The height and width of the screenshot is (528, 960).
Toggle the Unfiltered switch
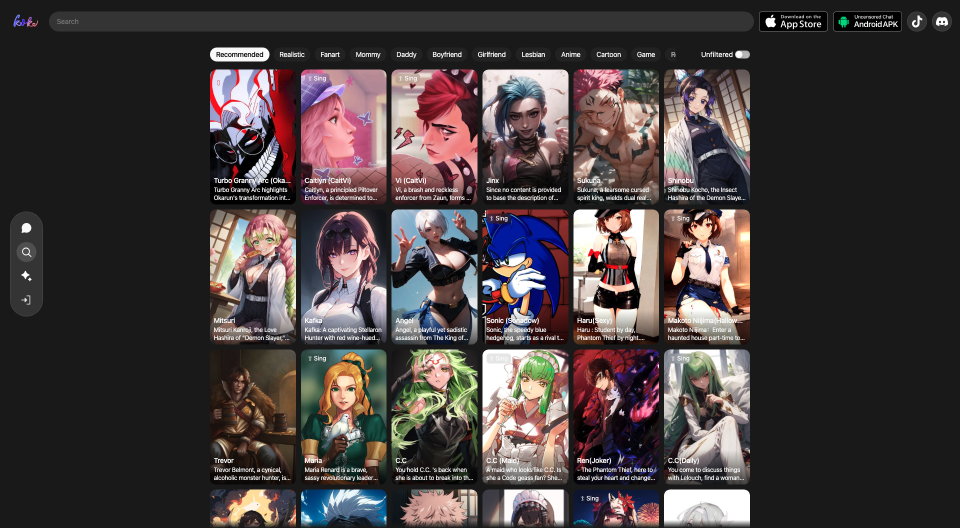point(742,55)
